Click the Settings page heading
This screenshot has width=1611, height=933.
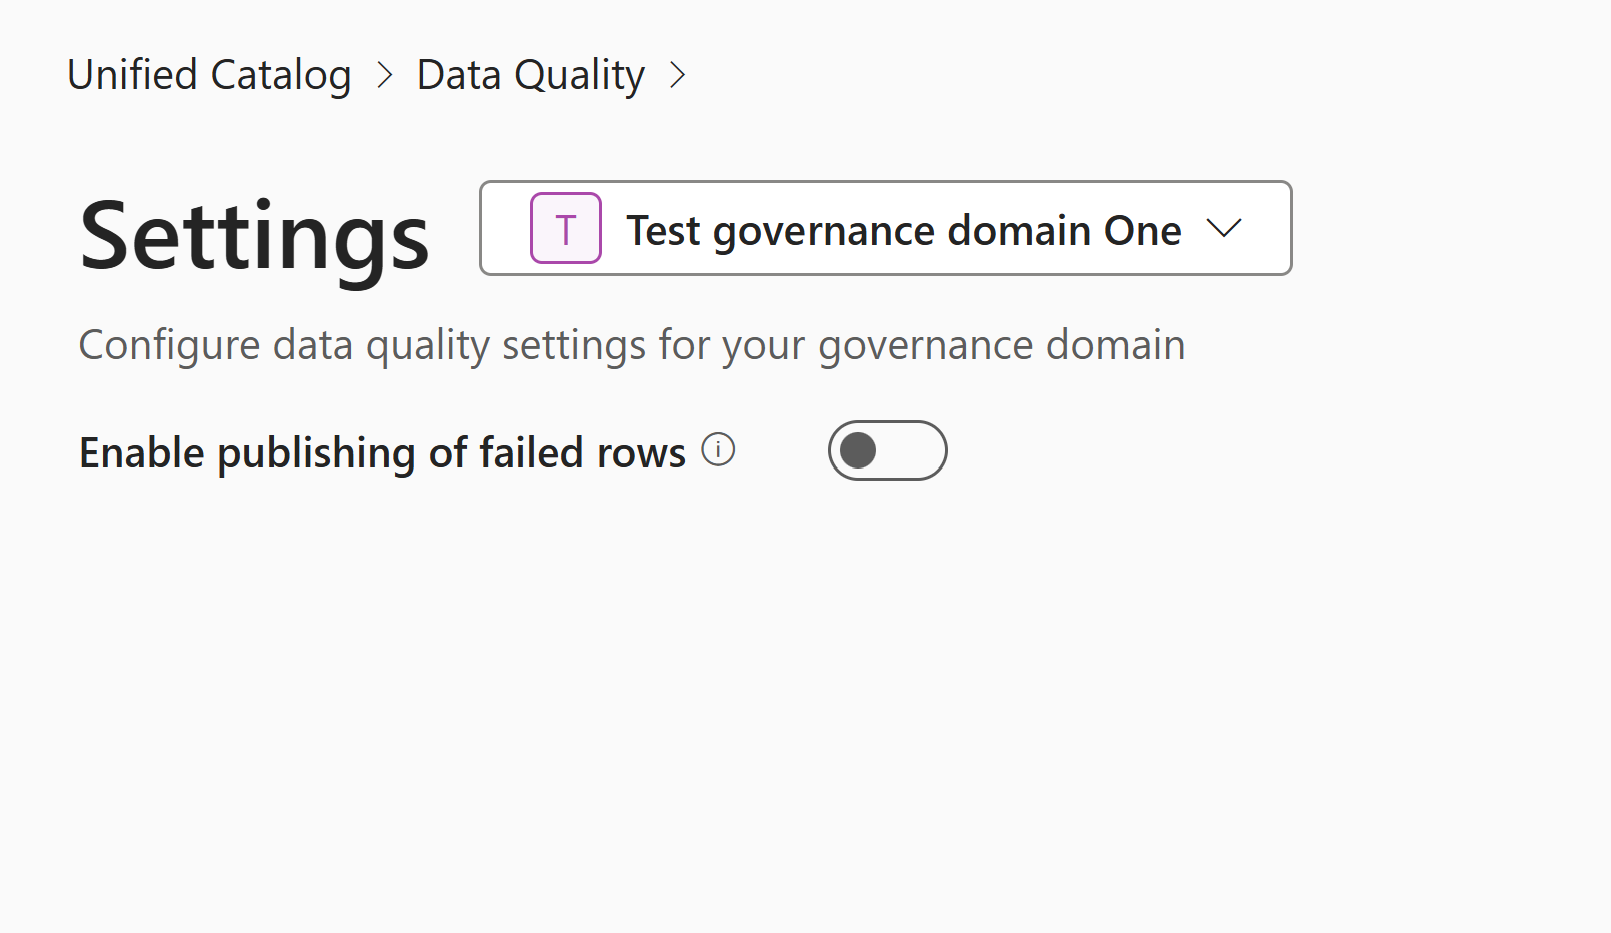254,235
